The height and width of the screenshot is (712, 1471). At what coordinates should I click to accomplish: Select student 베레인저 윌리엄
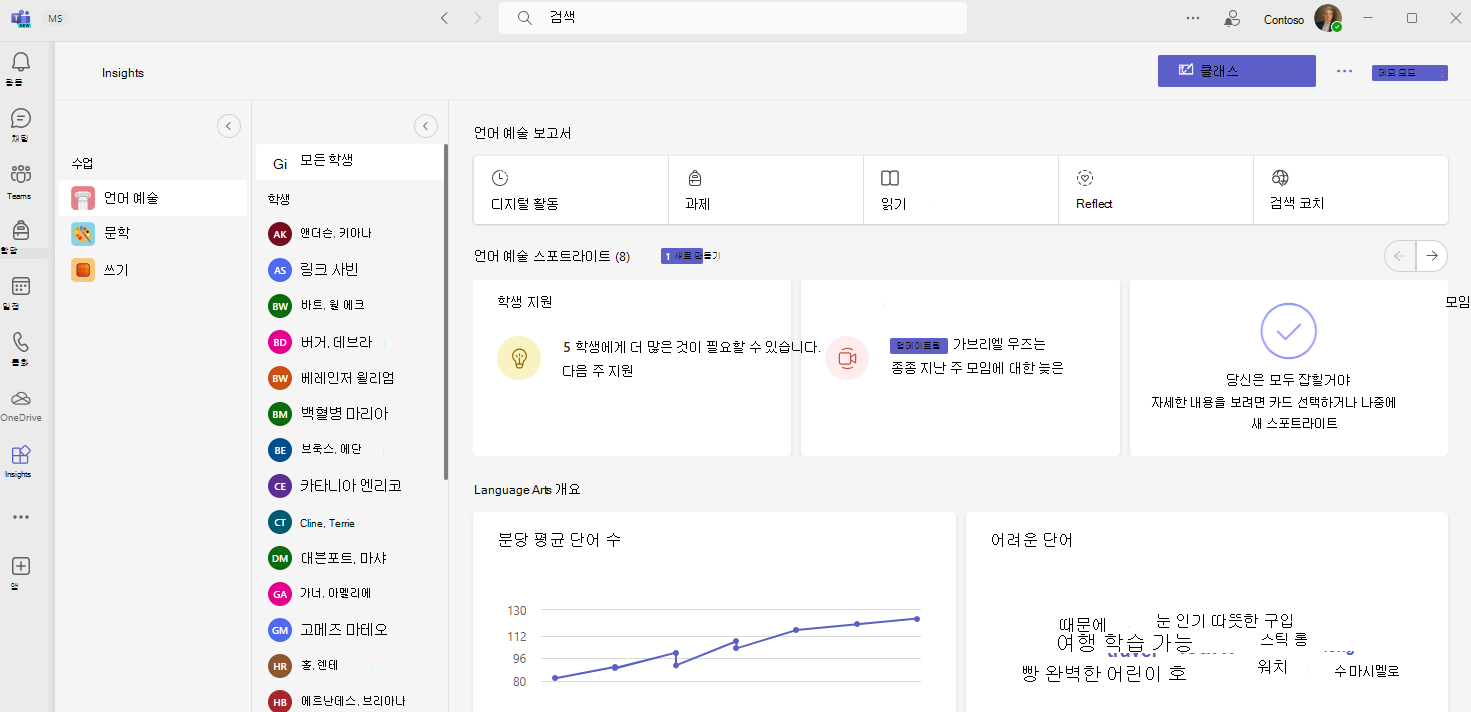point(349,378)
